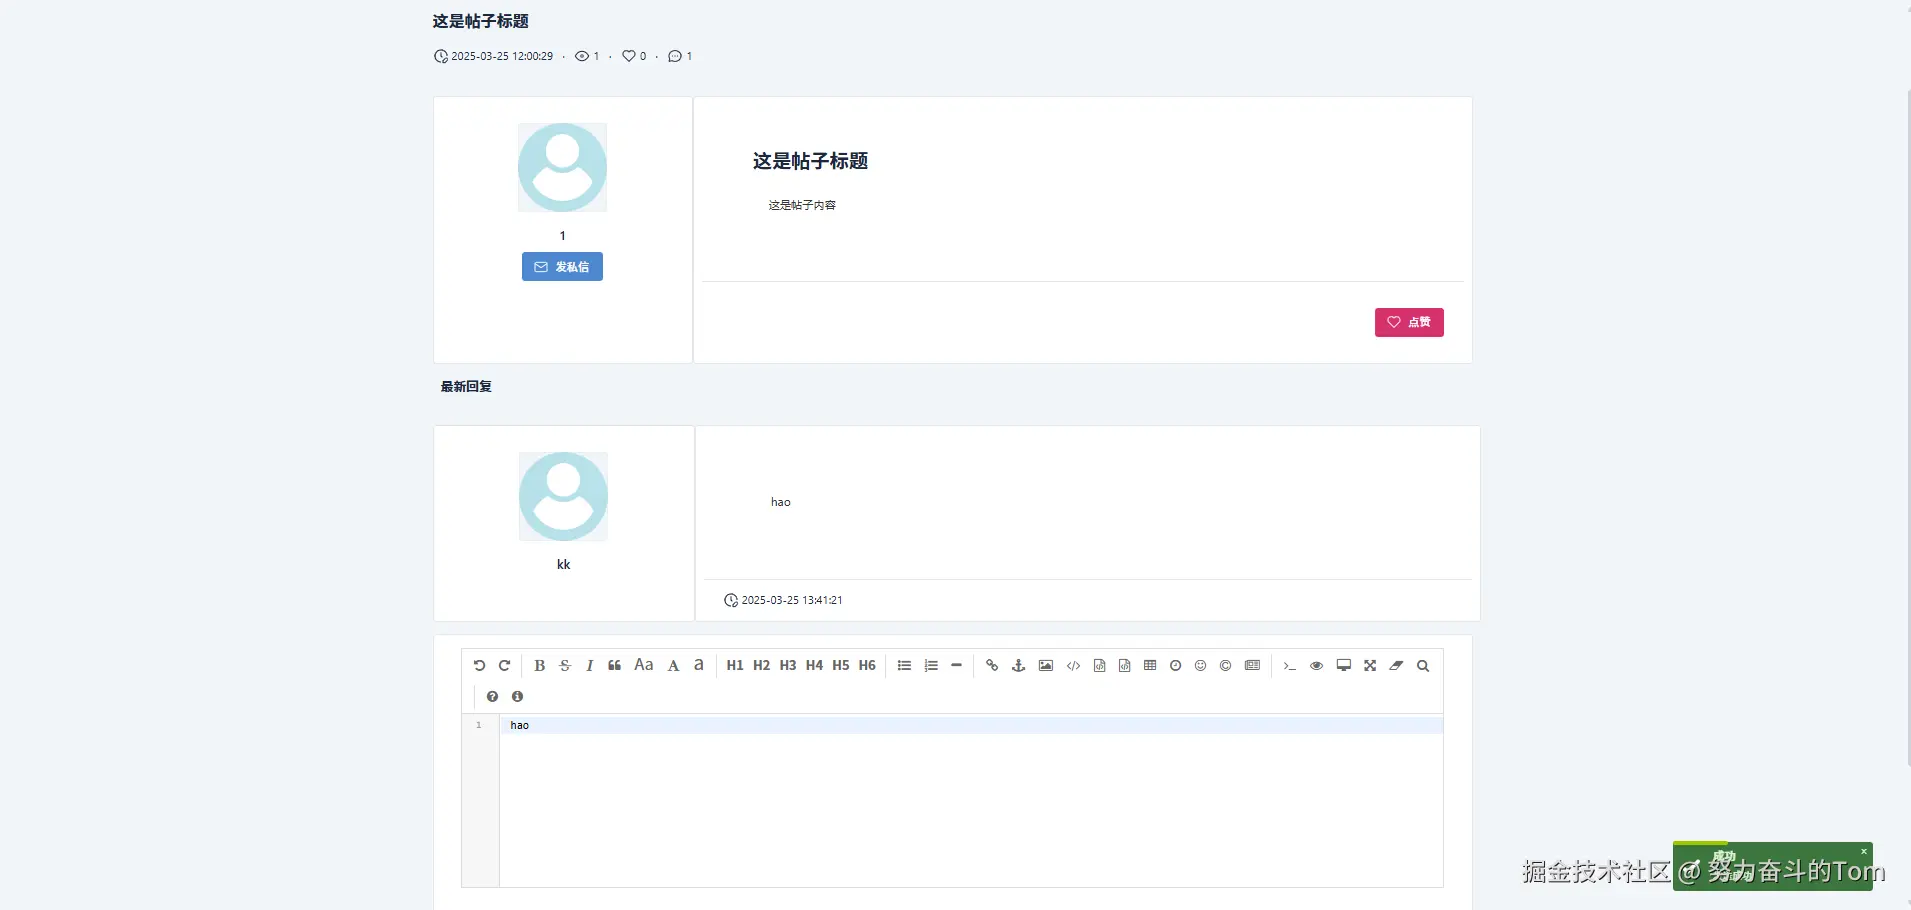Open the emoji picker

click(1201, 666)
